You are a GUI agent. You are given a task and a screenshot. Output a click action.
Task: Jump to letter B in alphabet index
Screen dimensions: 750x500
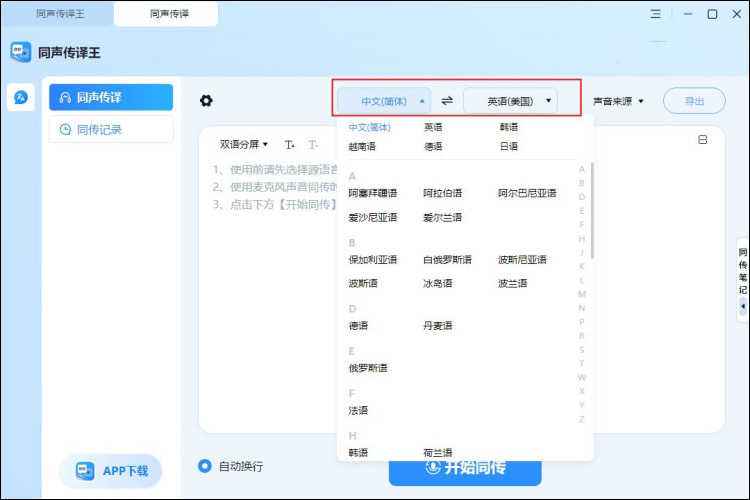(582, 183)
